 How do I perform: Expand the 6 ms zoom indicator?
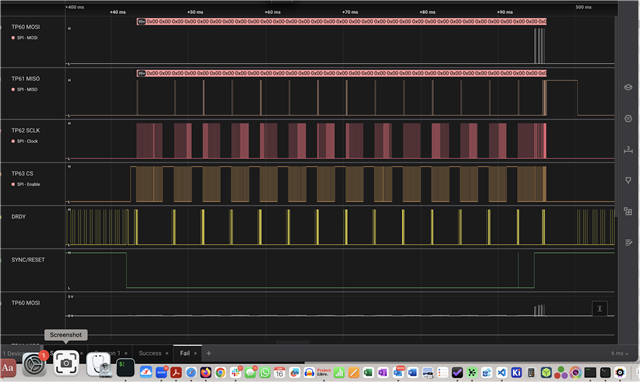620,353
